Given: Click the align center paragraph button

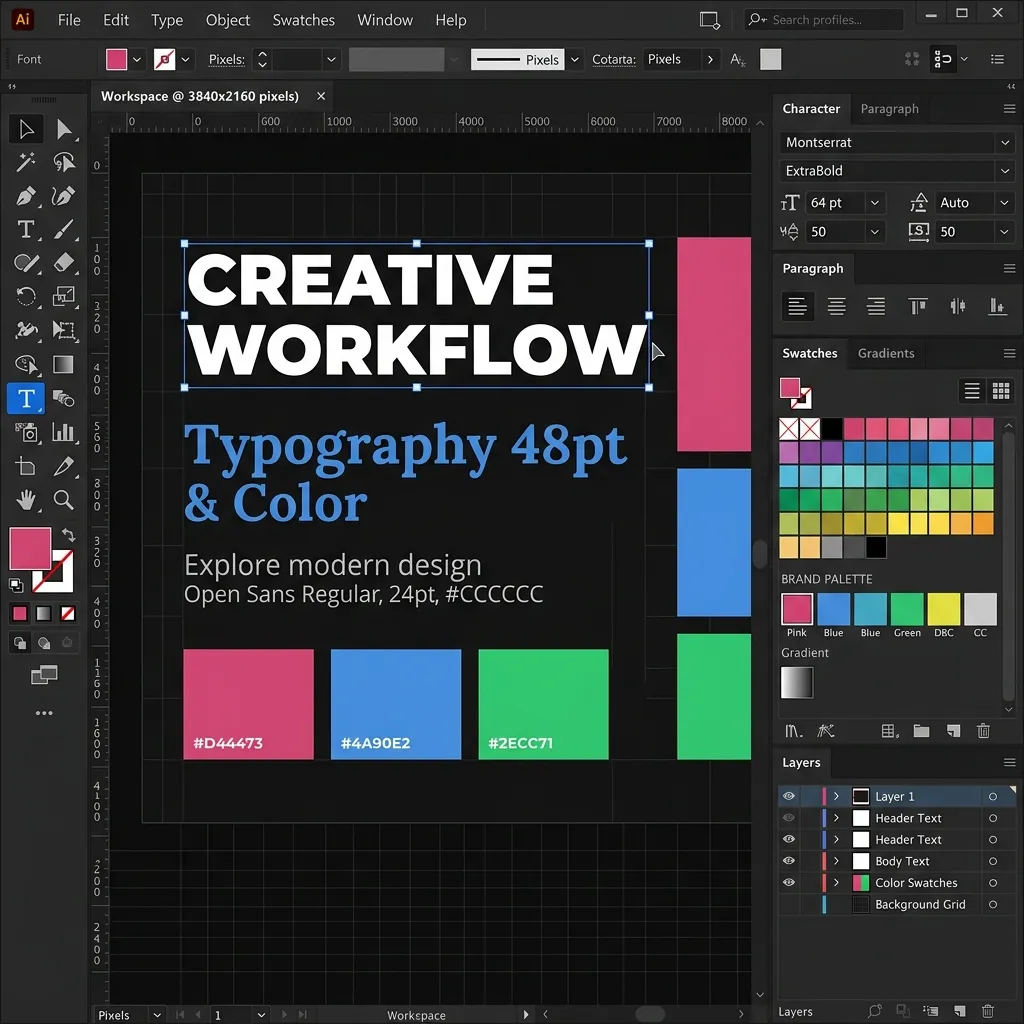Looking at the screenshot, I should [x=837, y=306].
